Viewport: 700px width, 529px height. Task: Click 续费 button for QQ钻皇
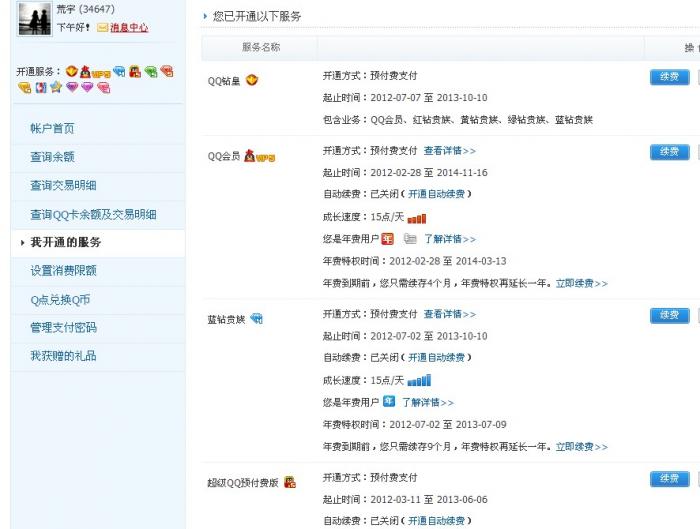(x=670, y=77)
